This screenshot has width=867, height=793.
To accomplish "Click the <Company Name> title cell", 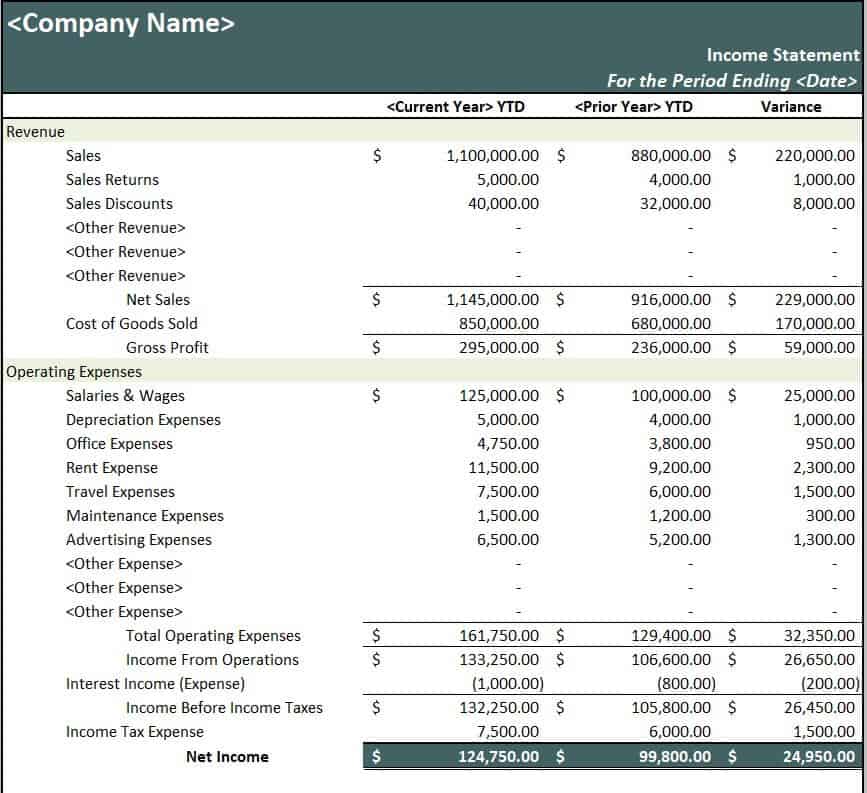I will (122, 24).
